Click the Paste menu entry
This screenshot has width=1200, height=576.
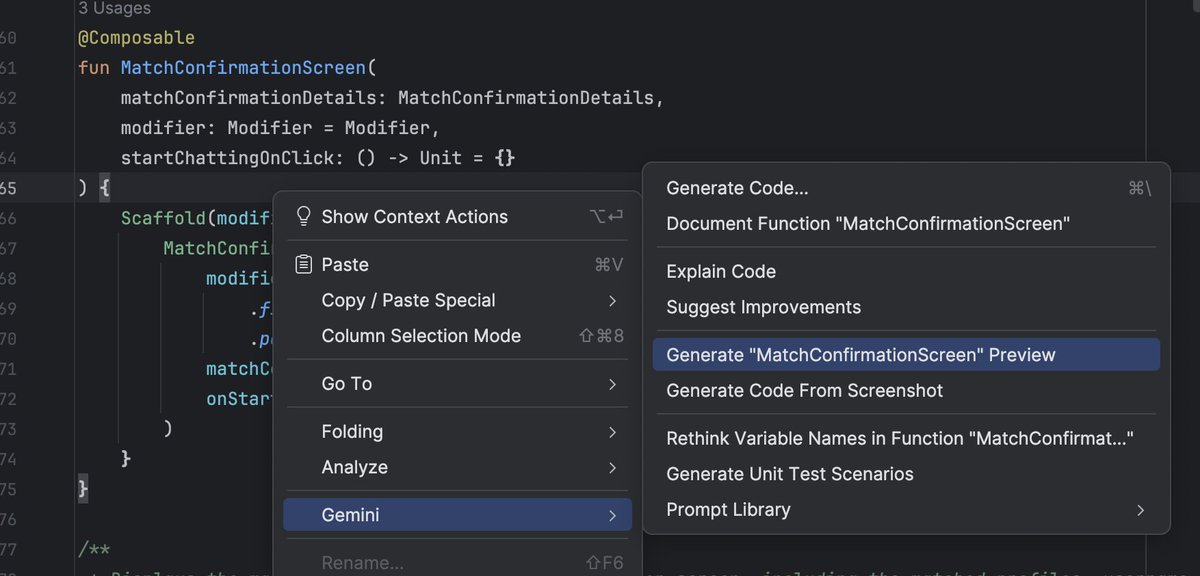point(344,263)
